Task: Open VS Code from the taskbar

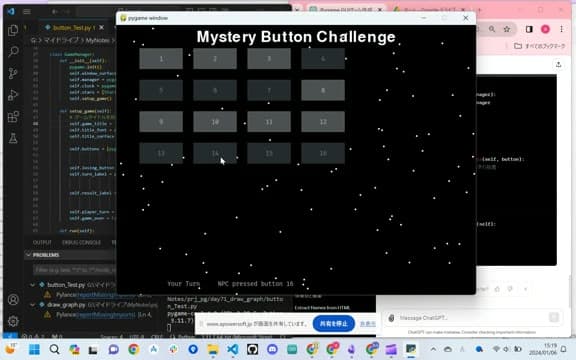Action: [233, 349]
